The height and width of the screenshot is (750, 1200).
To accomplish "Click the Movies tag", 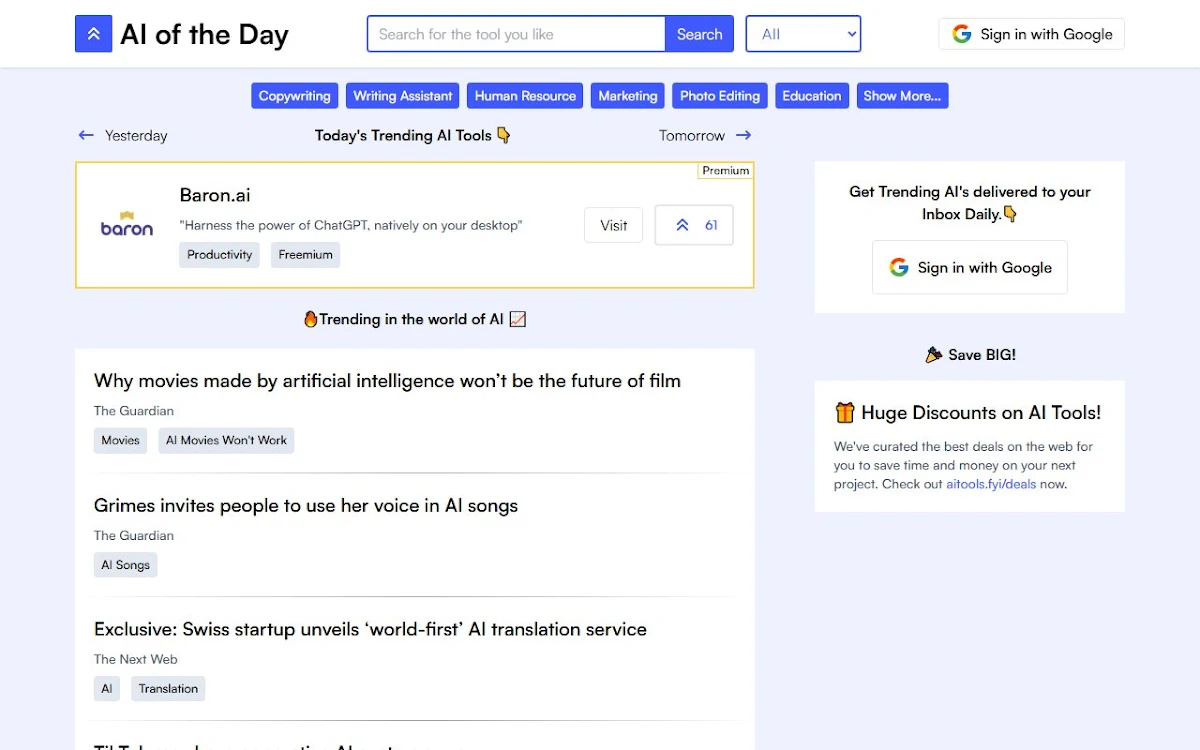I will pyautogui.click(x=120, y=440).
